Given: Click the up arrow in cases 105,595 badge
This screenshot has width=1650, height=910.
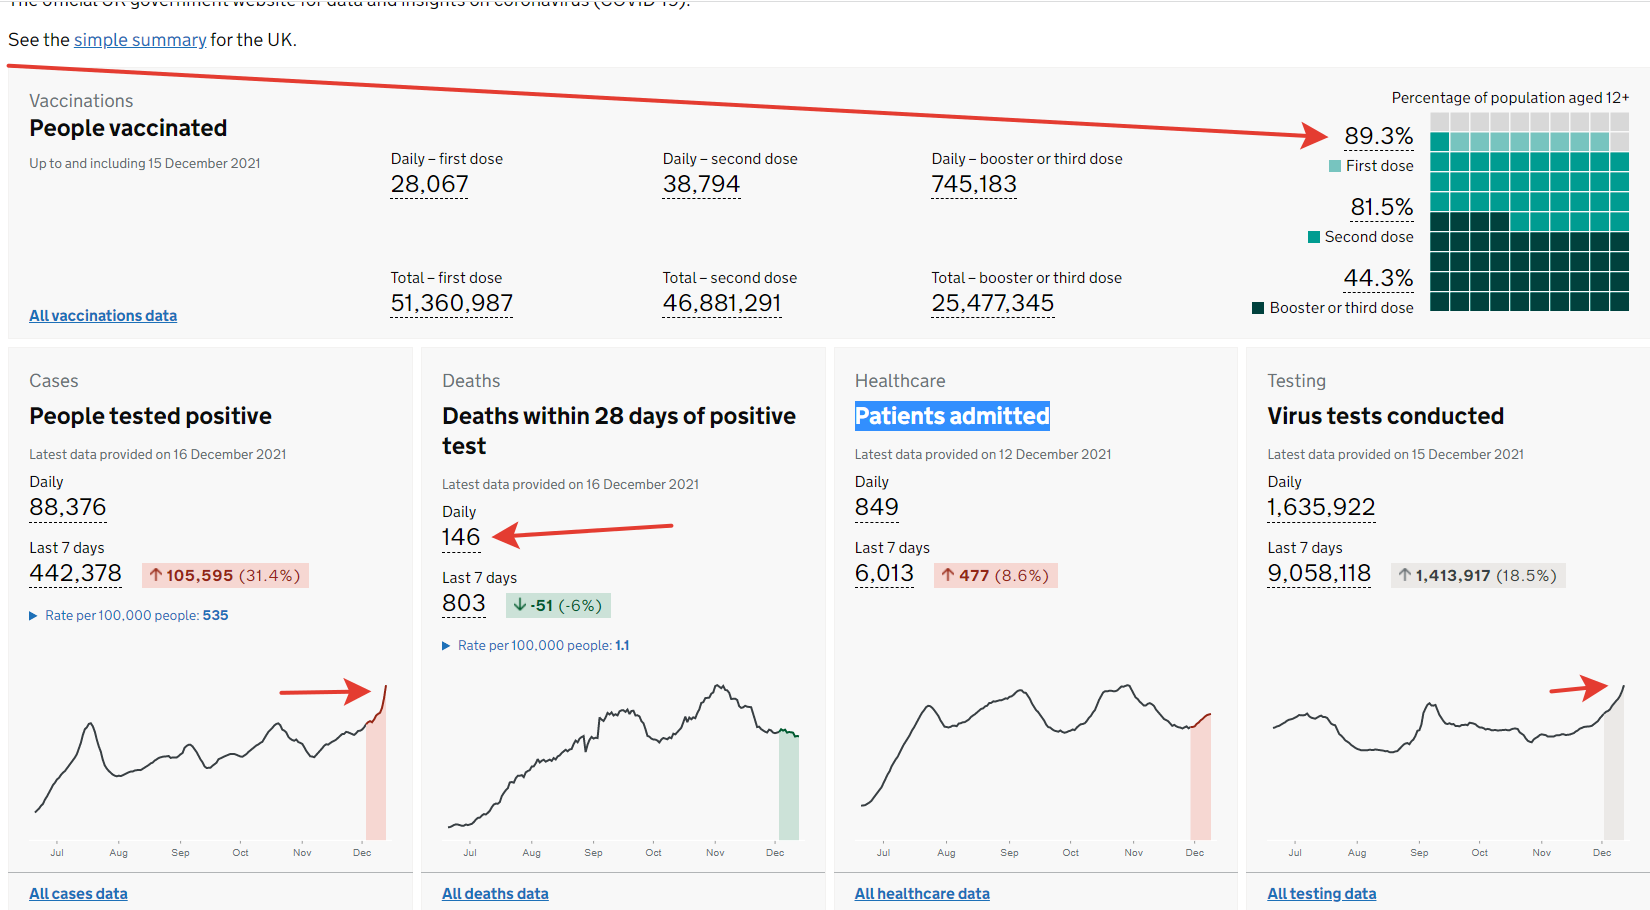Looking at the screenshot, I should coord(156,575).
